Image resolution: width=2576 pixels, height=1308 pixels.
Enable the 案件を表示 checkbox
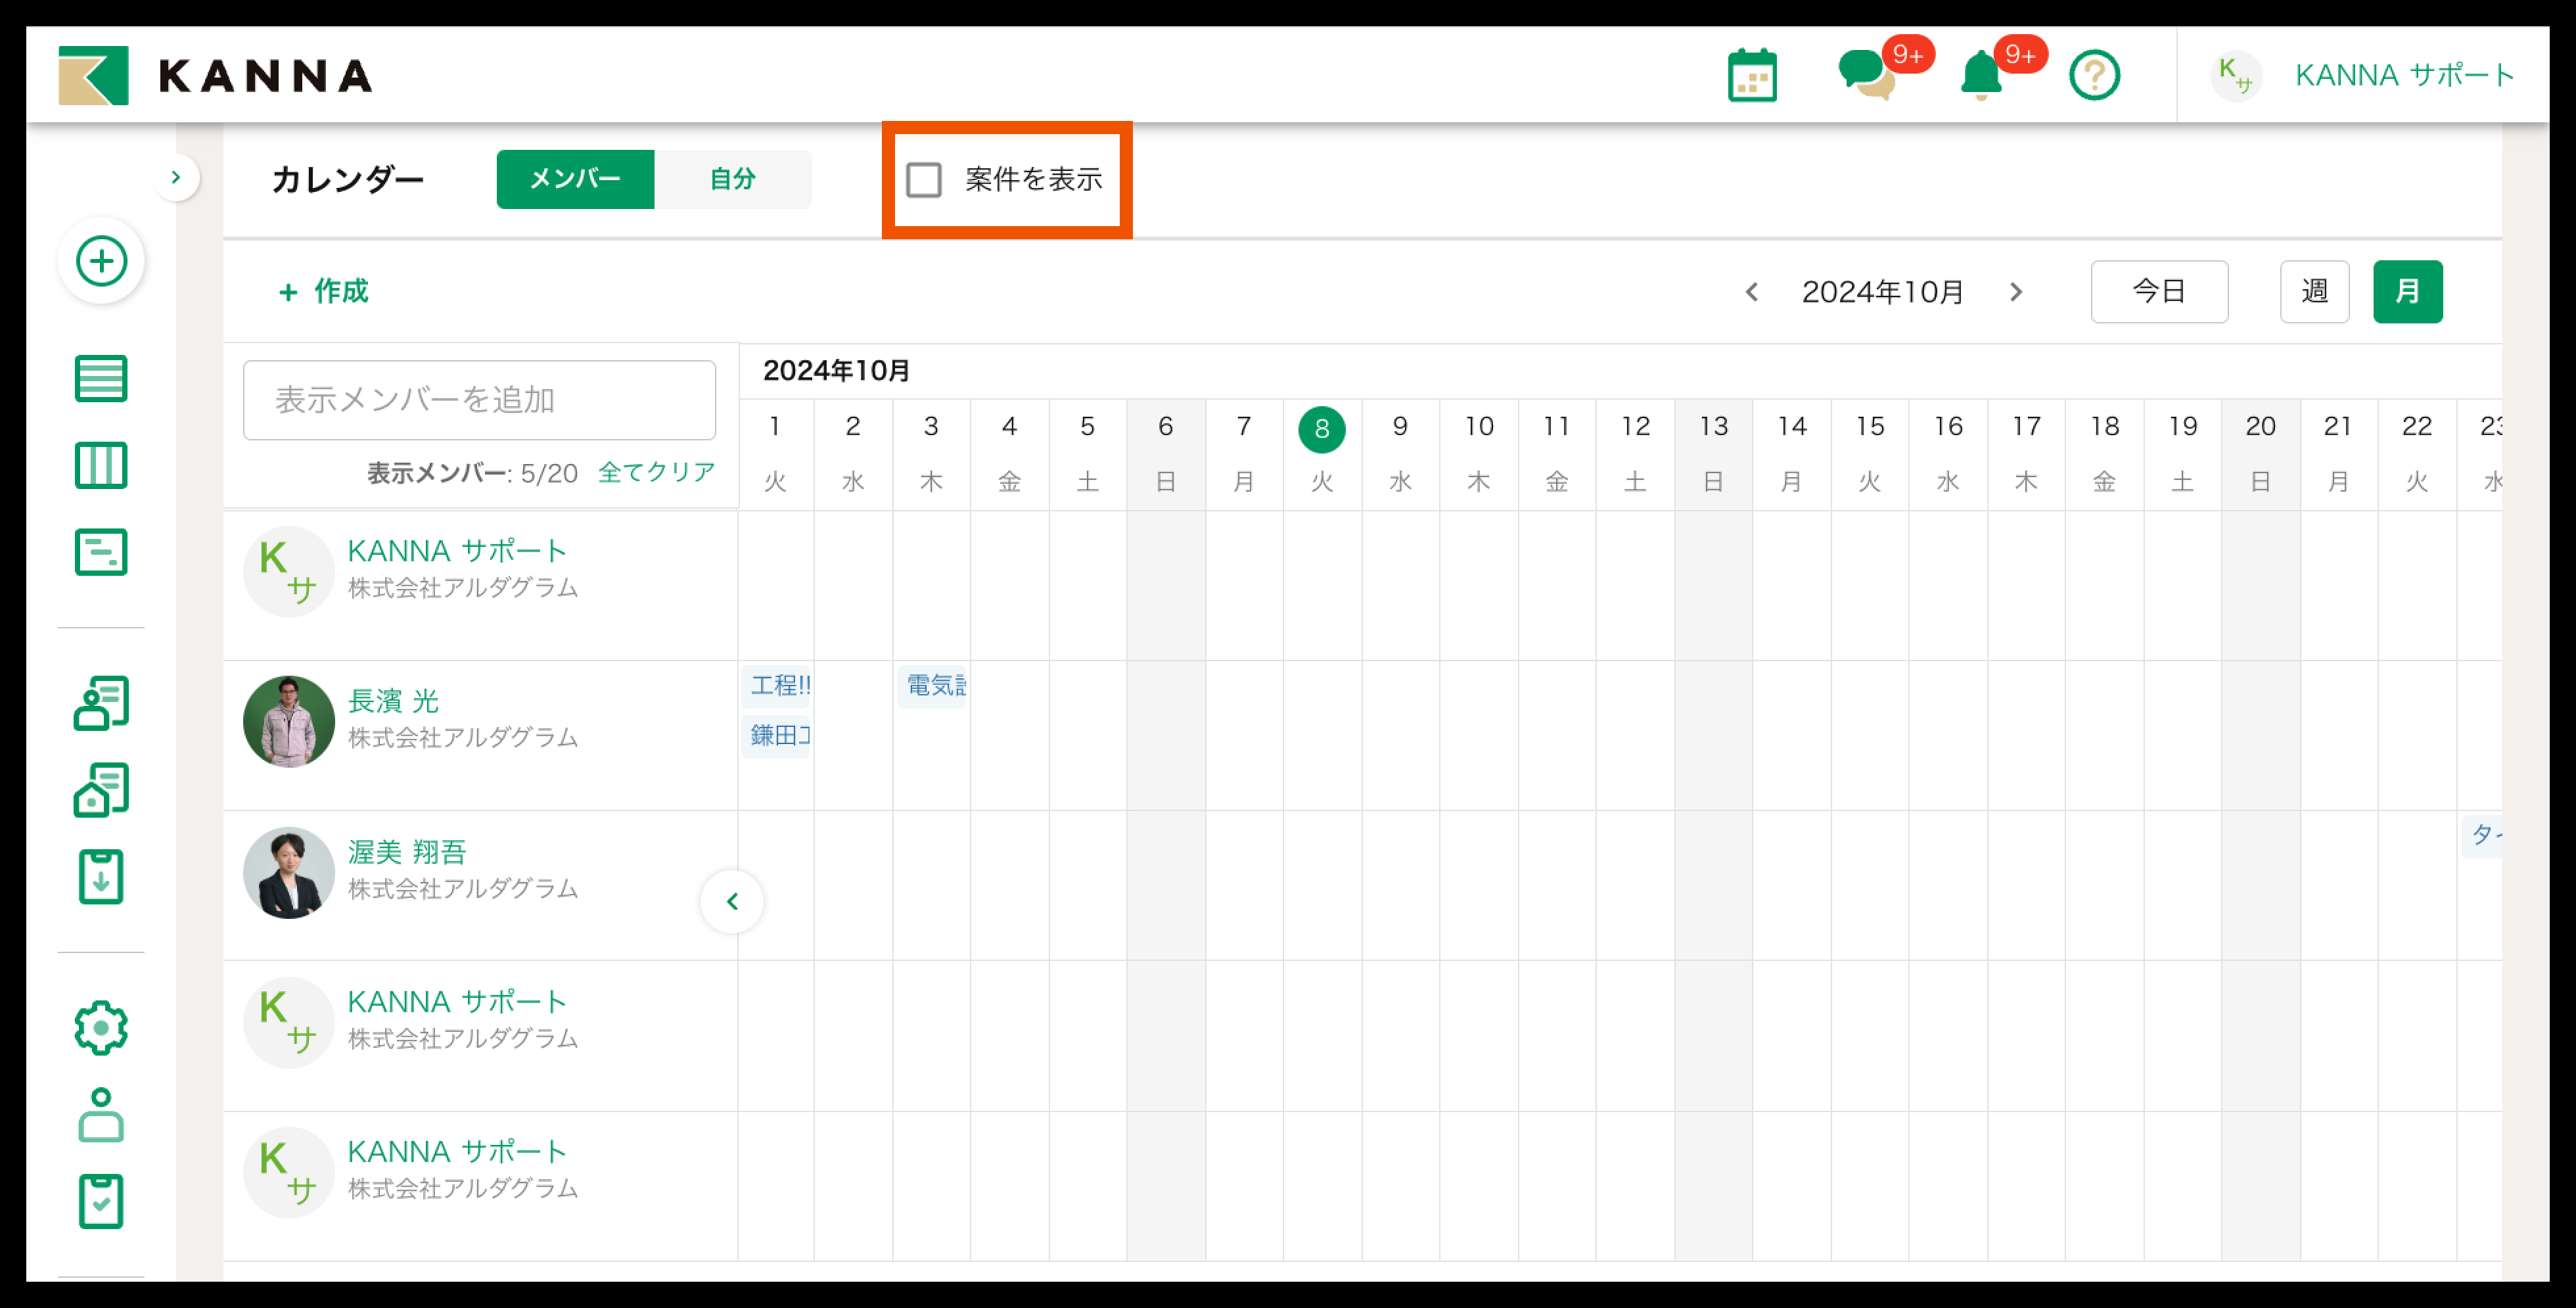(924, 180)
